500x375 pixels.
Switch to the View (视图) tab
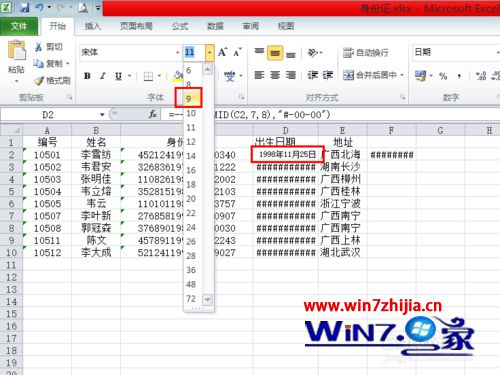point(286,26)
